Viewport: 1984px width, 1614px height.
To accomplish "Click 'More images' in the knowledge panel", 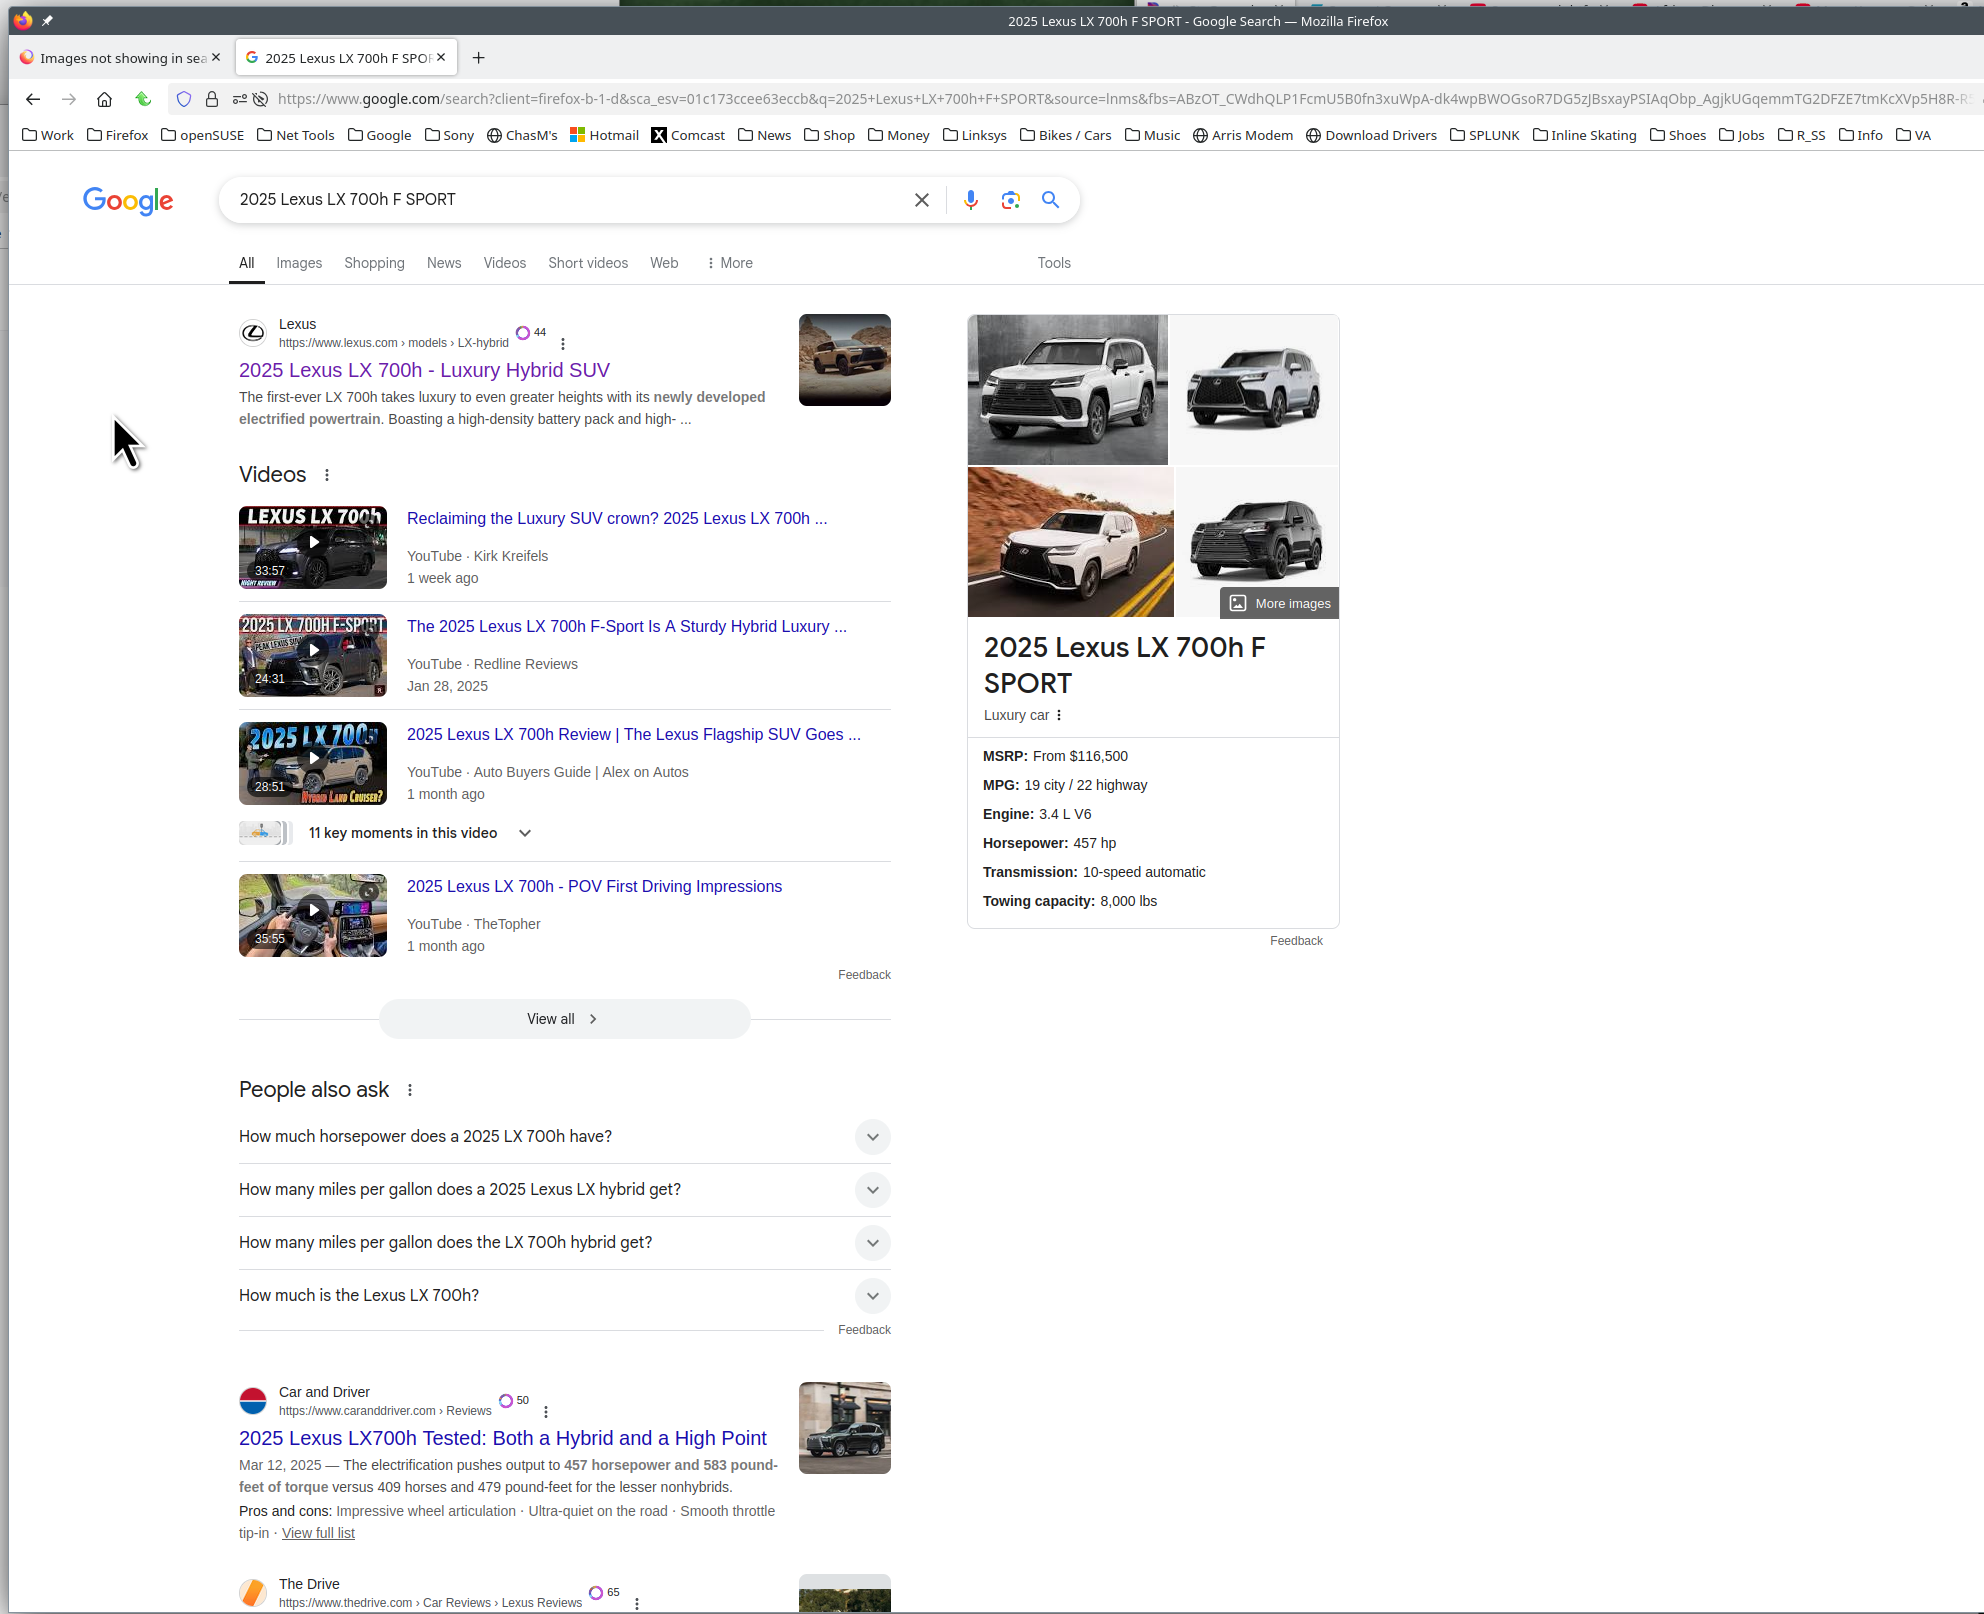I will tap(1280, 603).
